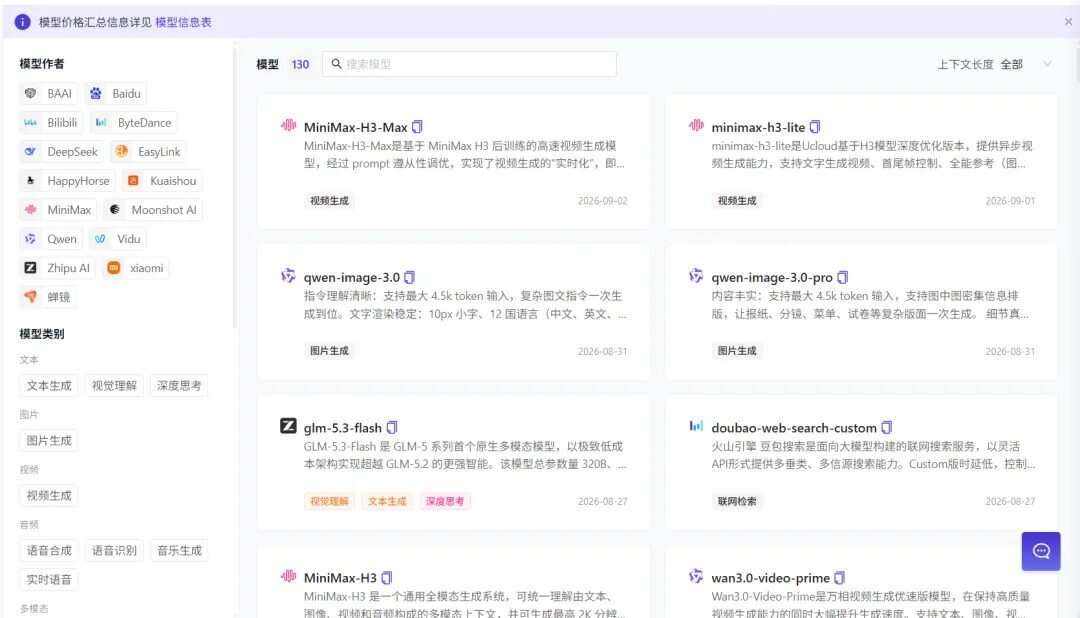
Task: Select the 视频生成 category filter
Action: pos(49,496)
